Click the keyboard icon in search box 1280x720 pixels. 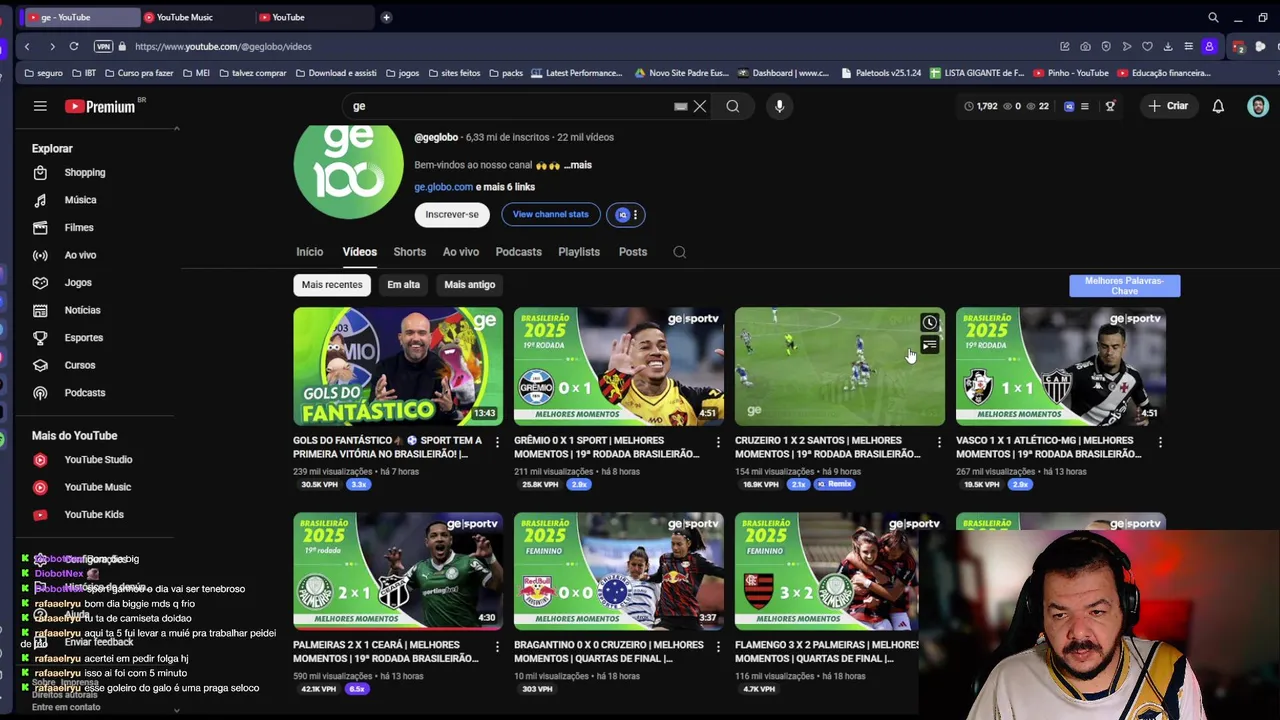point(681,106)
